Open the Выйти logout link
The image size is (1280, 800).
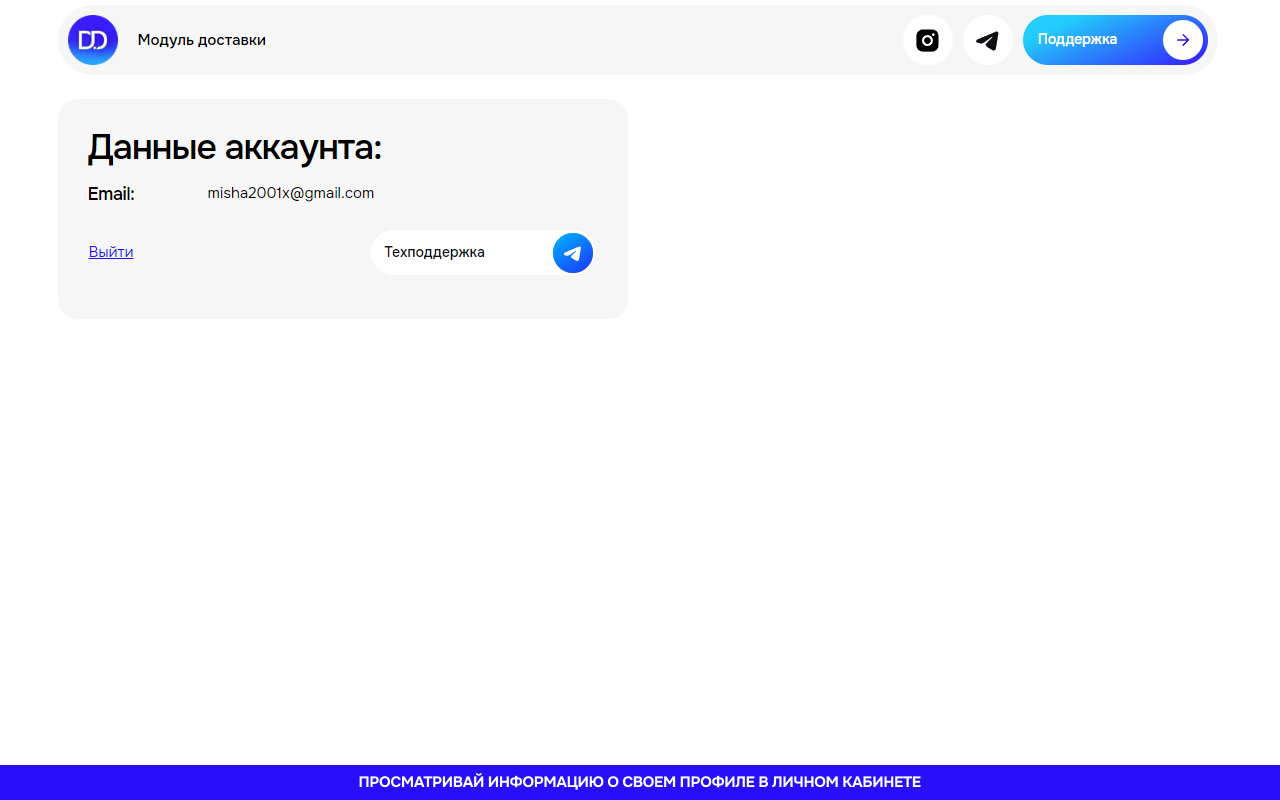click(111, 251)
